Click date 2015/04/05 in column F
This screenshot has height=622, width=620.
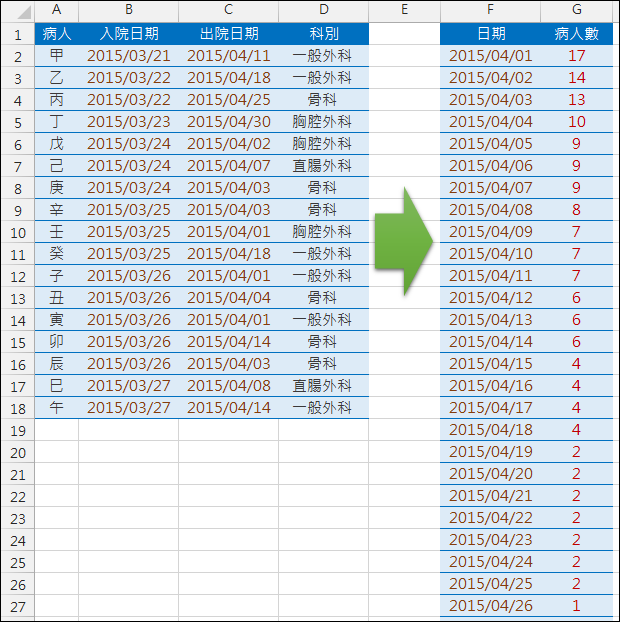490,144
